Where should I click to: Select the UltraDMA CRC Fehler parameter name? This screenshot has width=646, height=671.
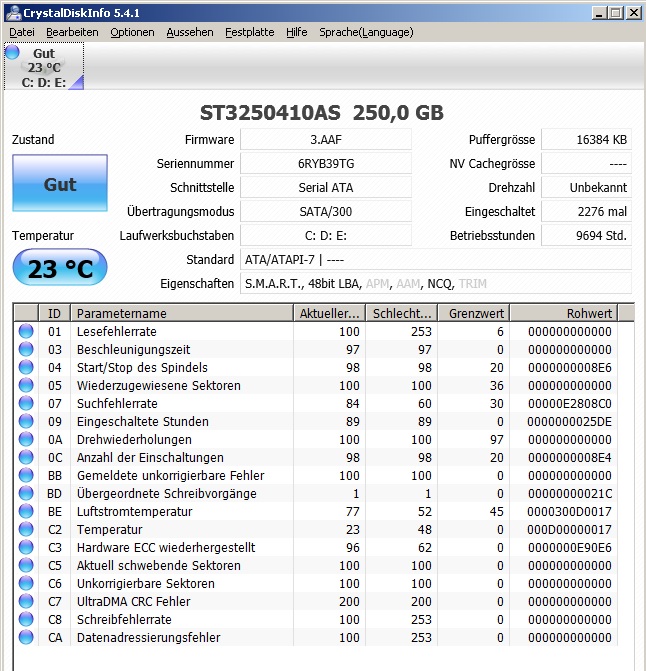tap(133, 601)
